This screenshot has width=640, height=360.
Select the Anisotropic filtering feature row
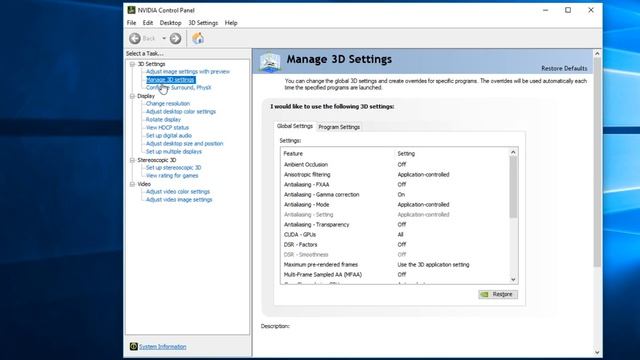click(395, 174)
